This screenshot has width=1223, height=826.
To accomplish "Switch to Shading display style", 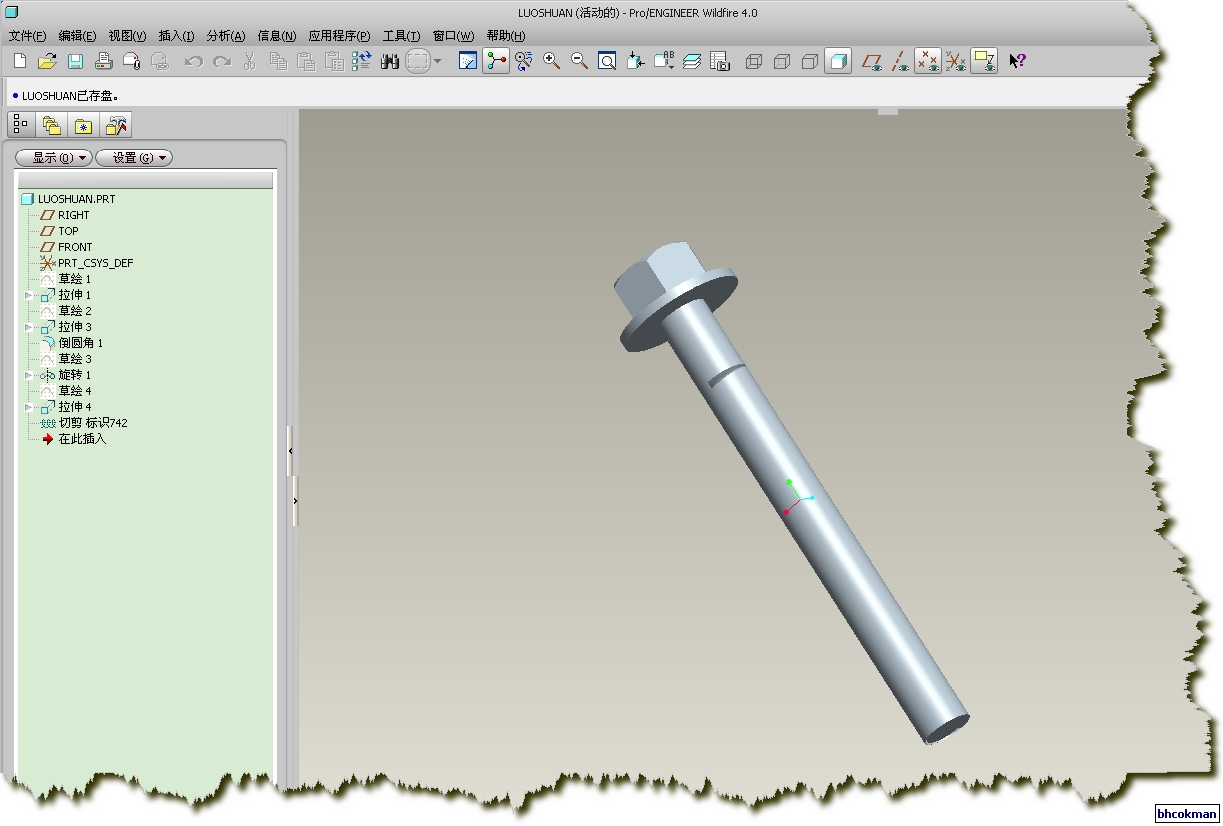I will click(838, 61).
